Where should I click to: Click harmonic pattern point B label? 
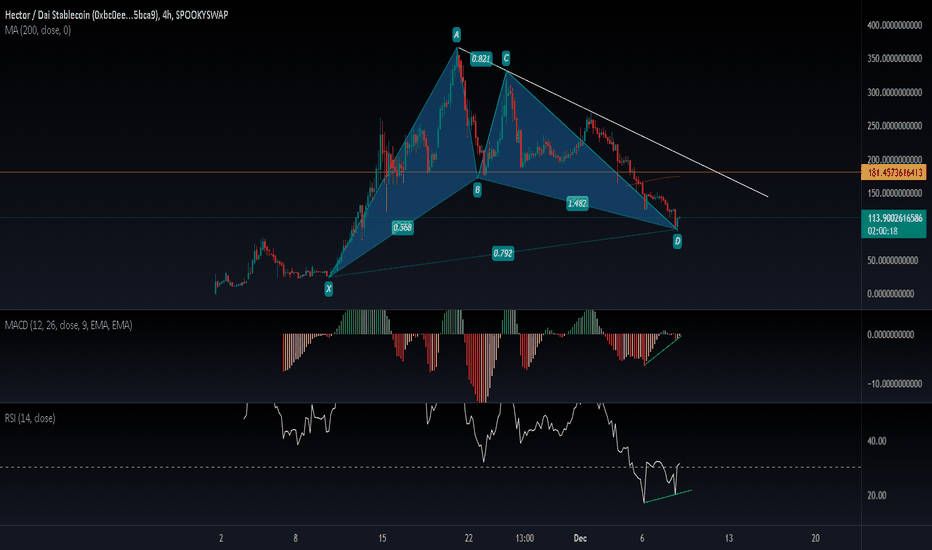tap(477, 190)
